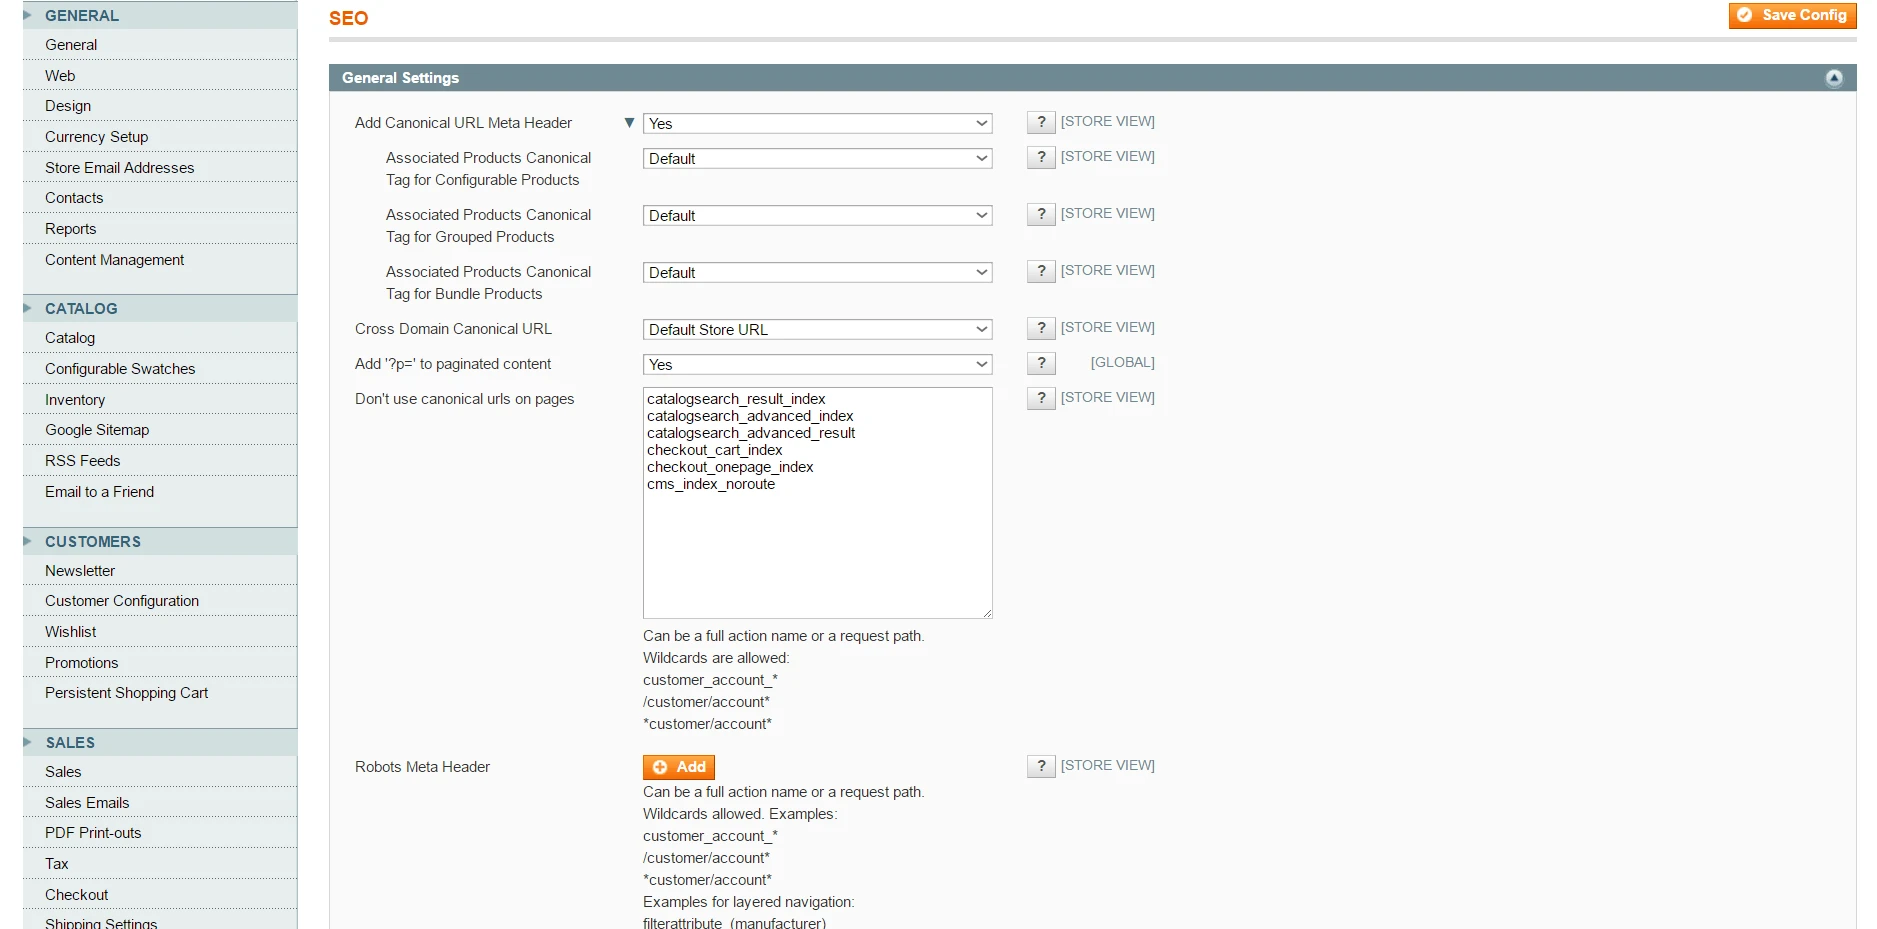Click help icon for Grouped Products canonical tag
The height and width of the screenshot is (929, 1877).
point(1040,213)
